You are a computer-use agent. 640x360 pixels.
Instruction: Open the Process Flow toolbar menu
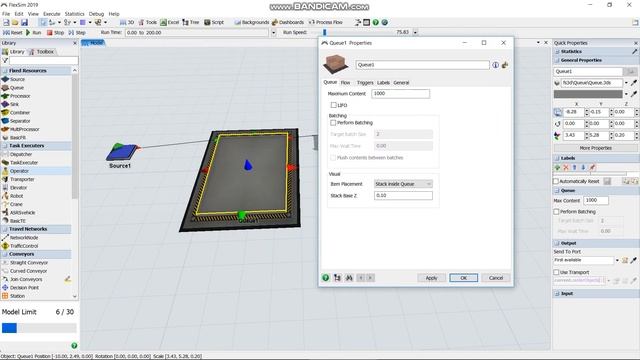tap(325, 22)
